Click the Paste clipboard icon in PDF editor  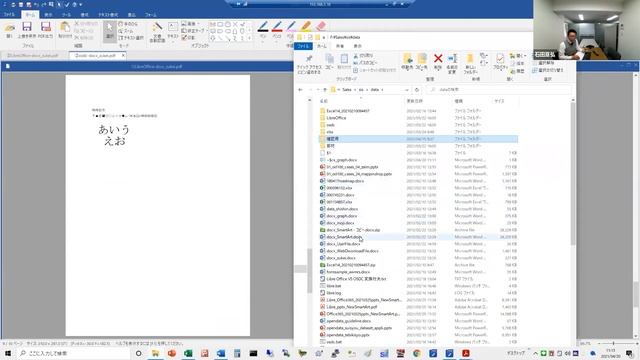65,27
